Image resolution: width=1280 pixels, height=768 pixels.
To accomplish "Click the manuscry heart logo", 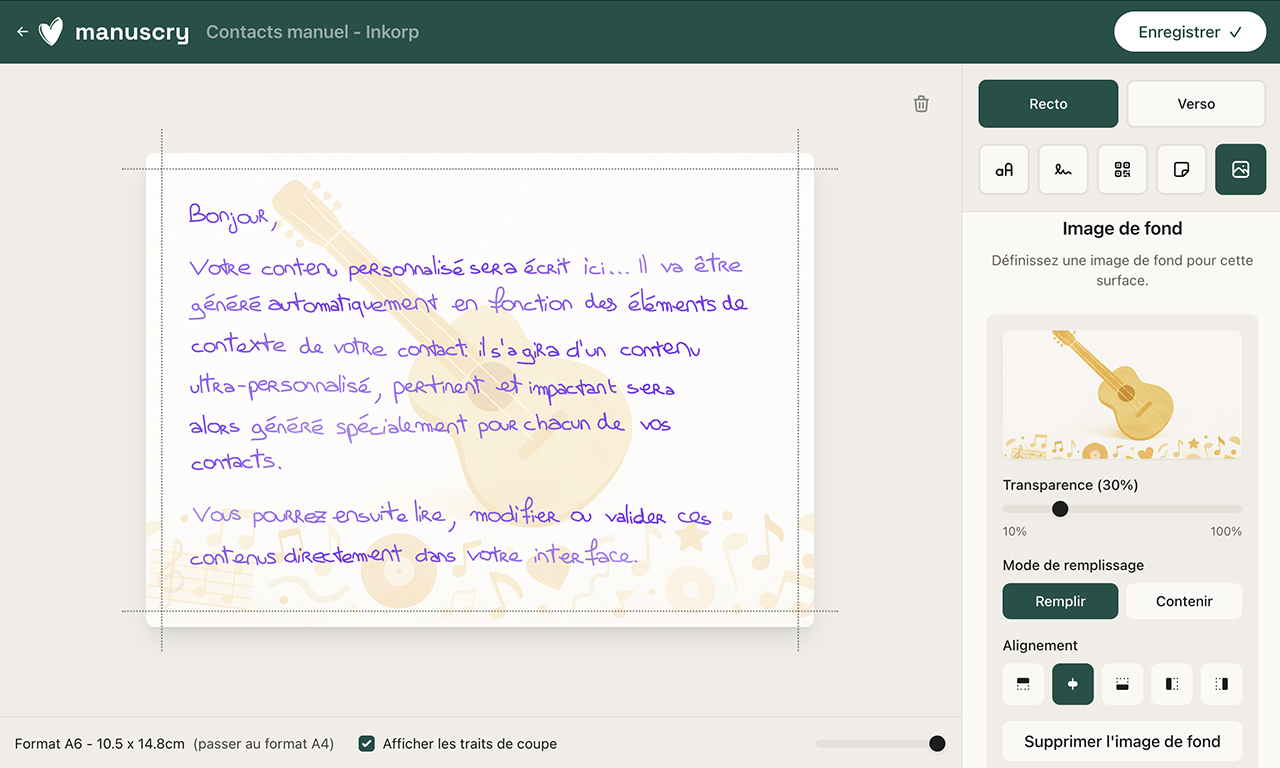I will coord(51,32).
